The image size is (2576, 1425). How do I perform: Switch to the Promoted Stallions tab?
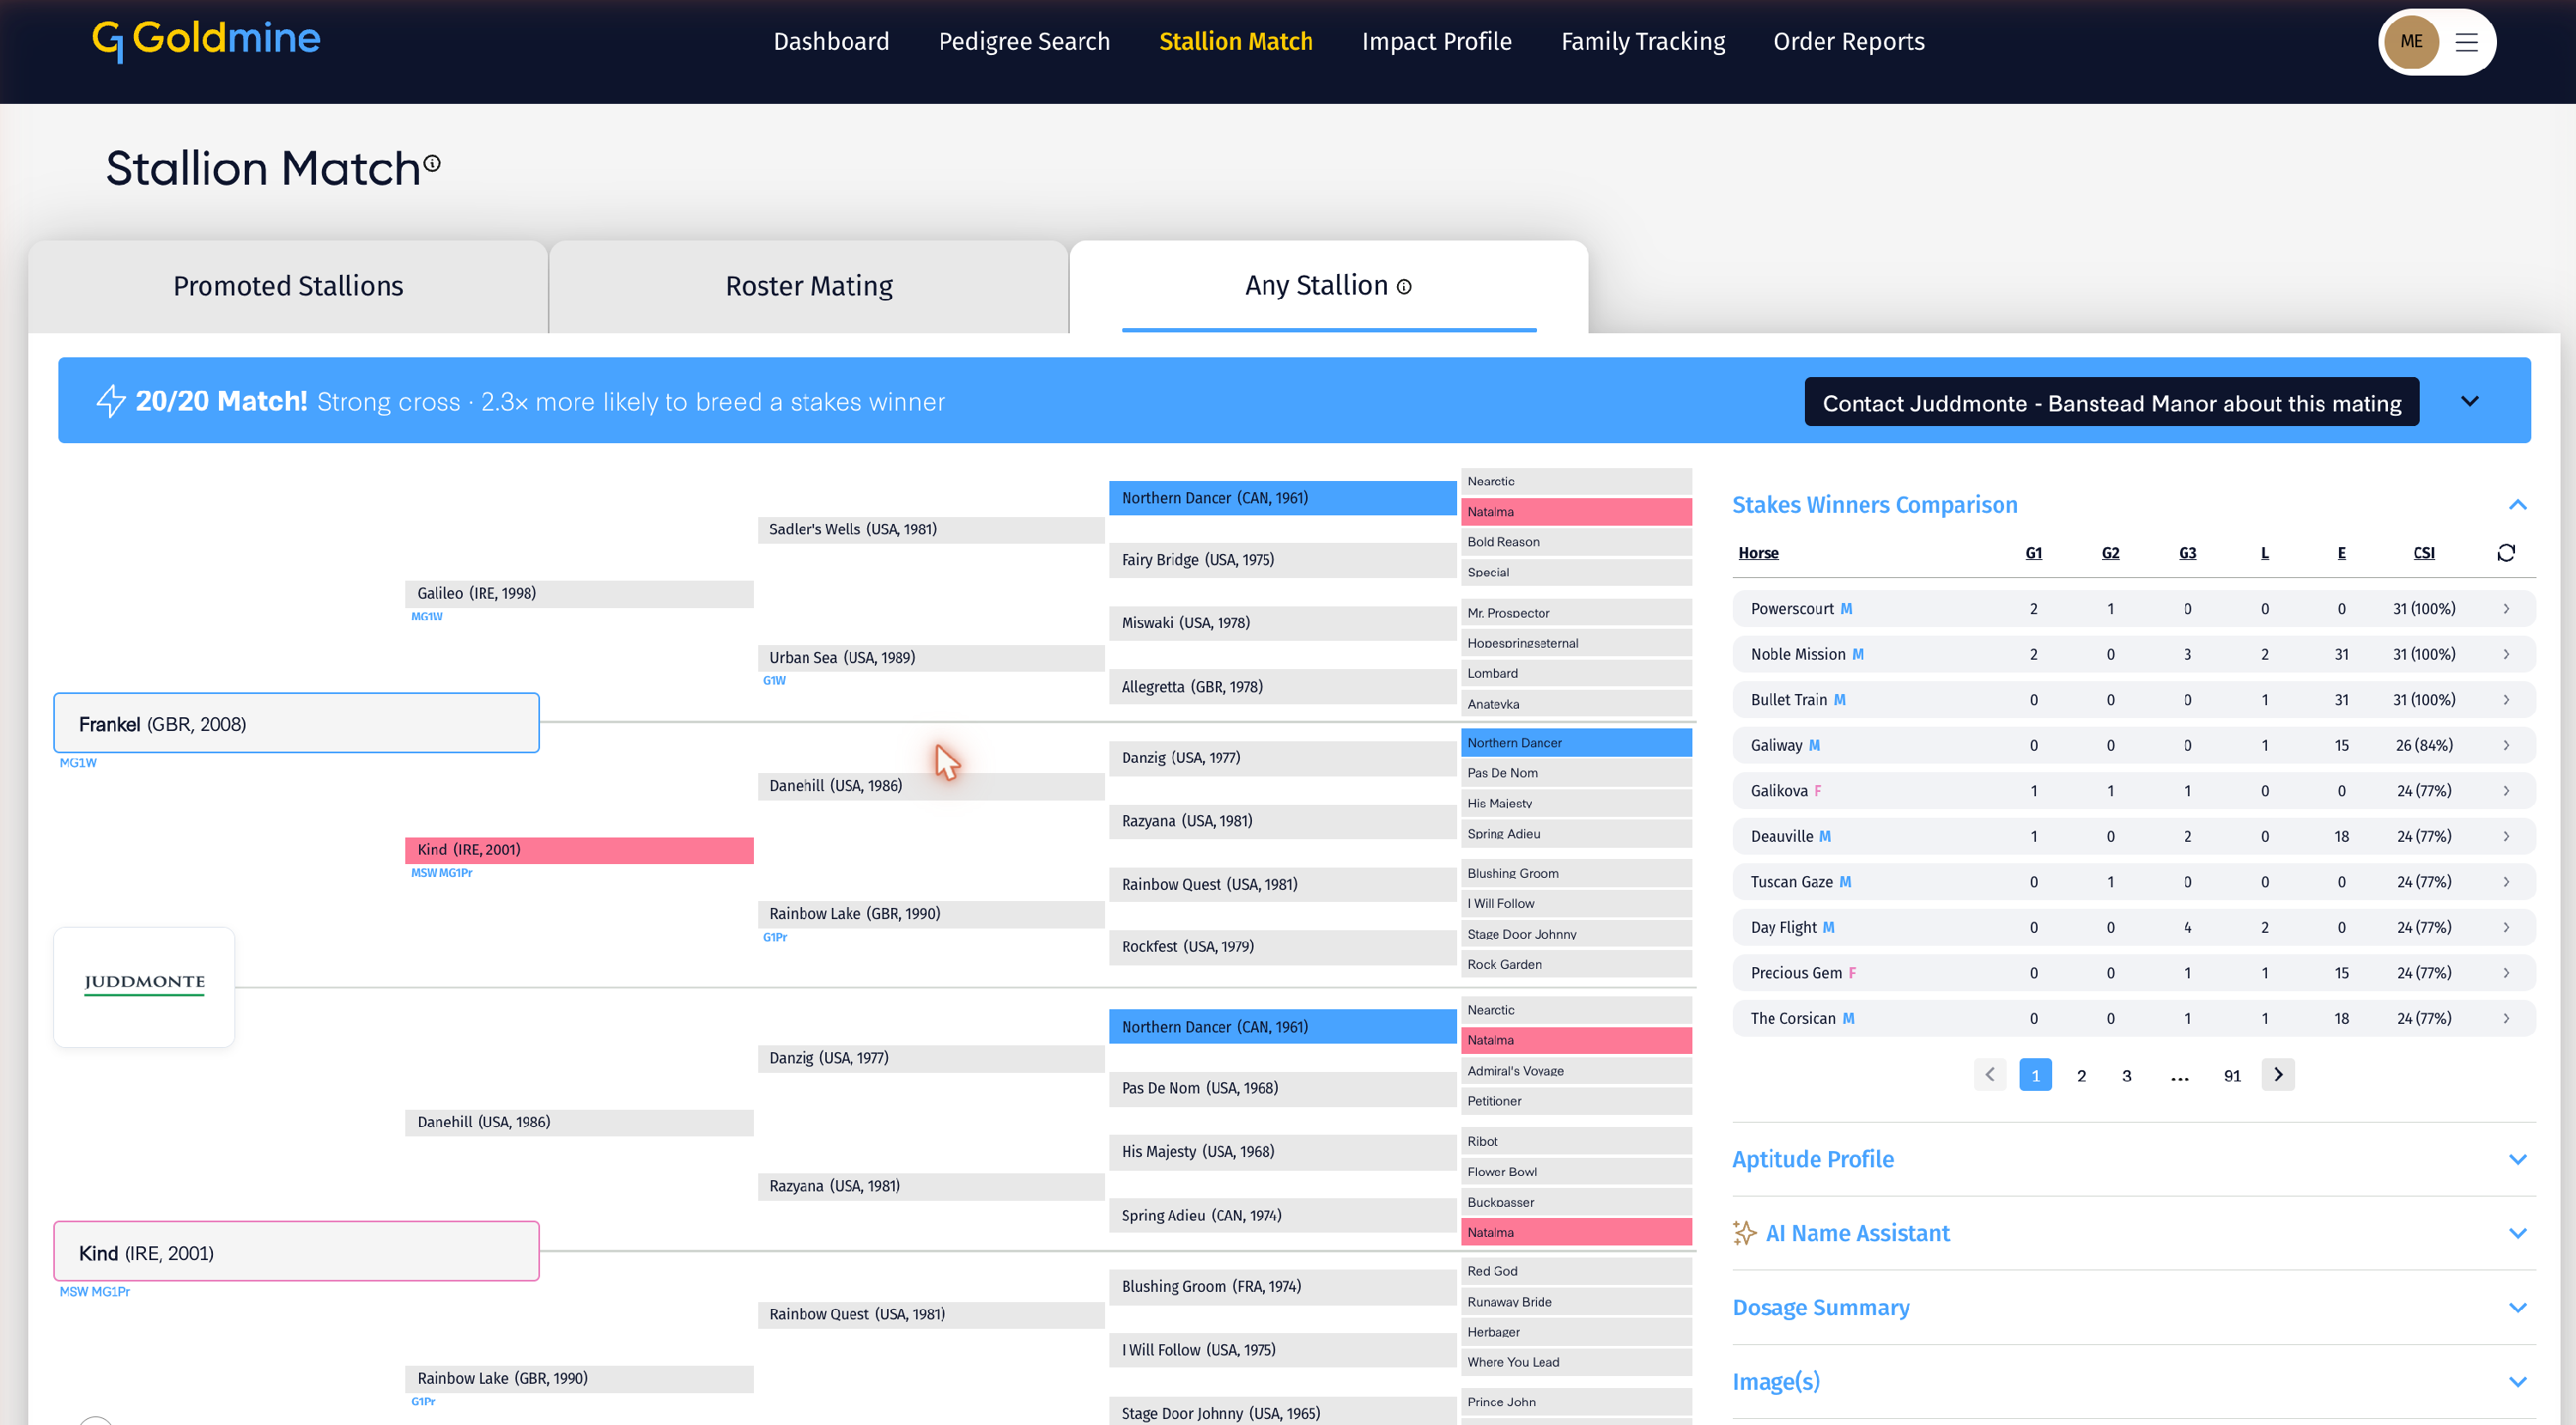tap(288, 287)
